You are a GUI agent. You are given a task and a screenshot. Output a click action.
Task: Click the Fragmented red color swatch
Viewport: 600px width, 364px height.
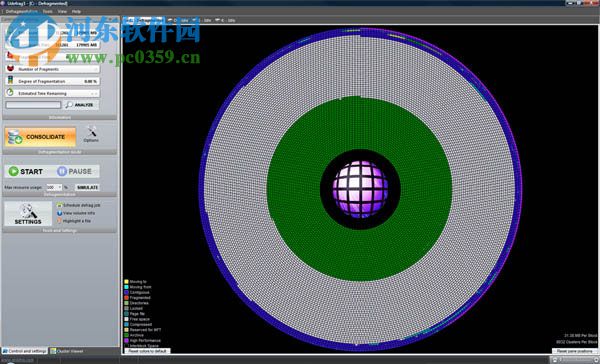click(x=126, y=298)
